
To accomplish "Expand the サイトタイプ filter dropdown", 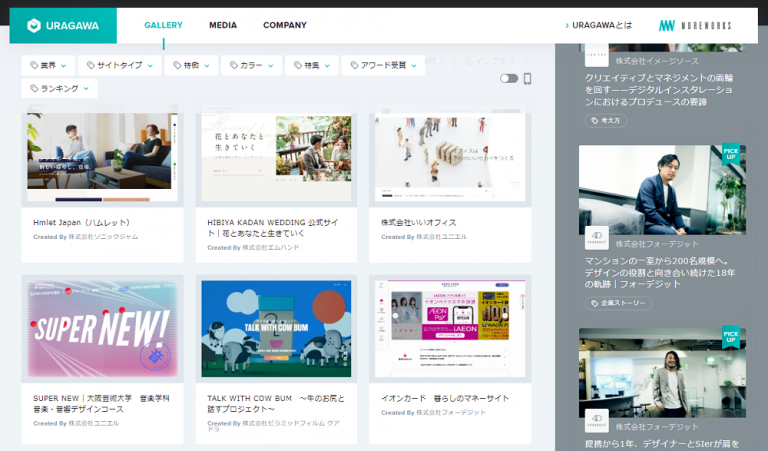I will point(120,65).
